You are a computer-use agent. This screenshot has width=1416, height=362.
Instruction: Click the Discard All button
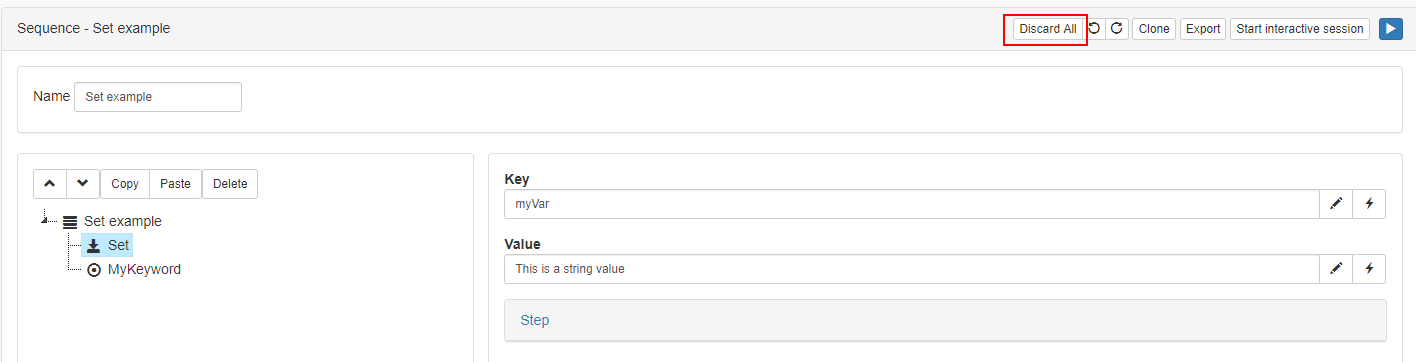1048,29
